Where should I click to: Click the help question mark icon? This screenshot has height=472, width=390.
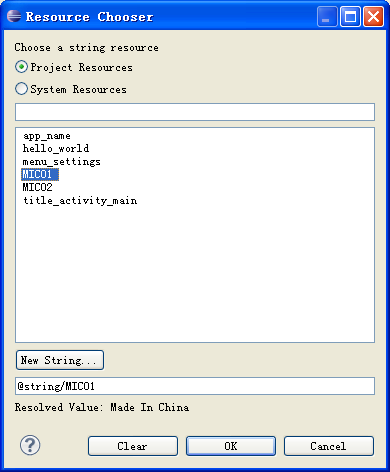(30, 445)
